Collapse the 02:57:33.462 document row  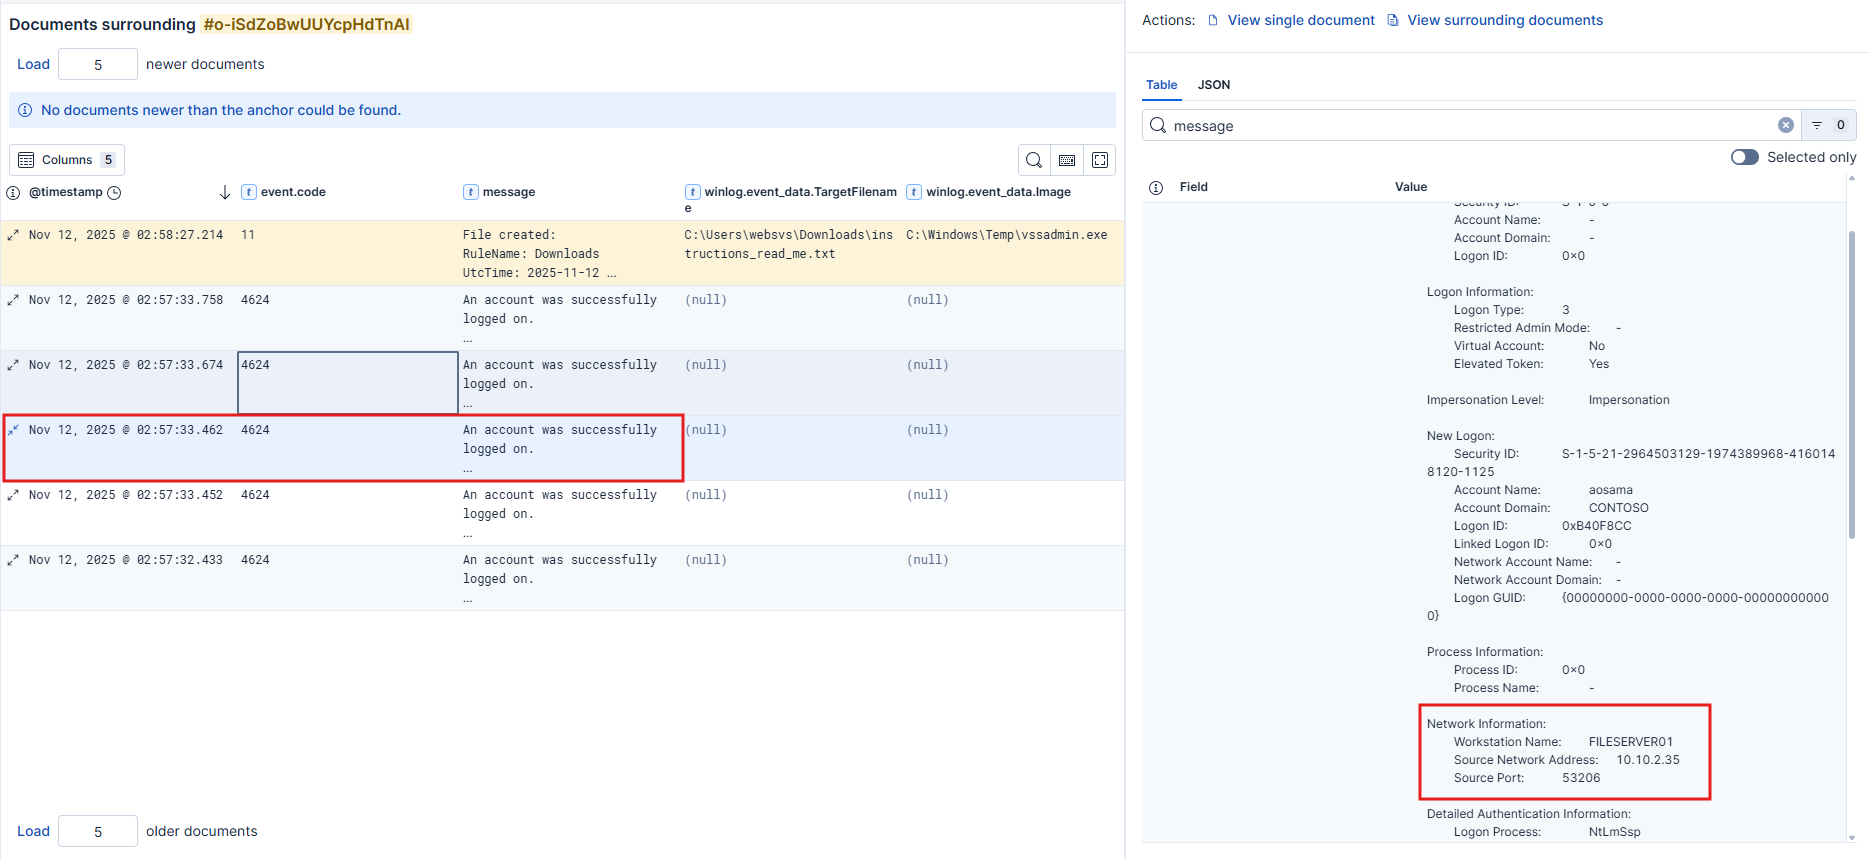(13, 430)
